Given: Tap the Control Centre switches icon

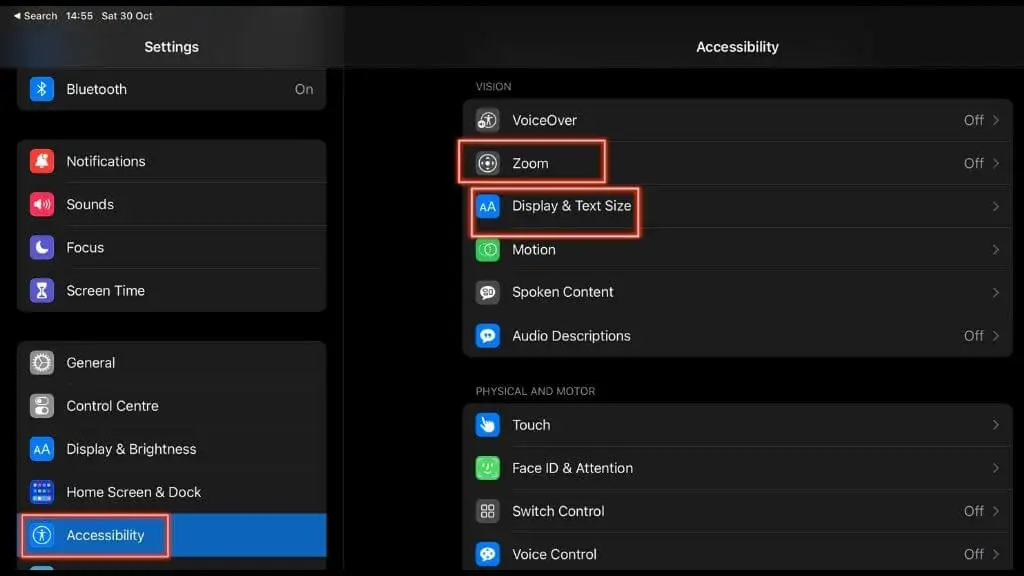Looking at the screenshot, I should 42,406.
